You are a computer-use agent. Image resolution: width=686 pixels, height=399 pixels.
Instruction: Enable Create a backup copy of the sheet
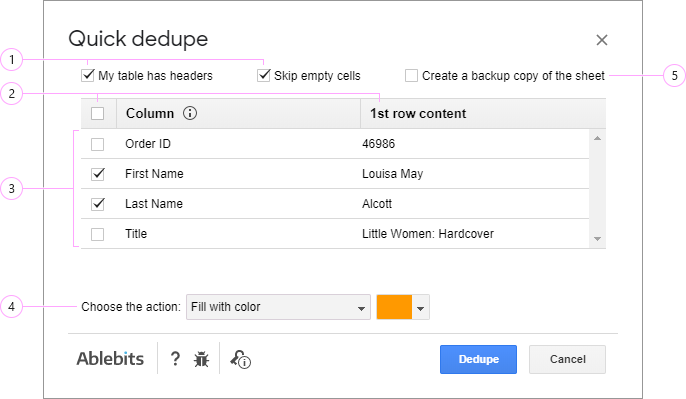411,76
